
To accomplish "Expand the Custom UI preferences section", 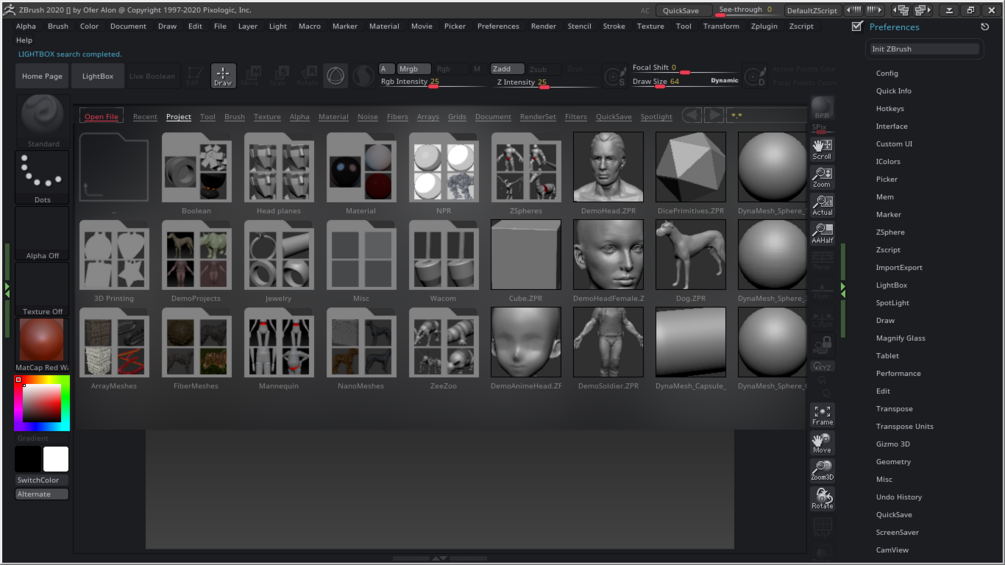I will [x=894, y=143].
